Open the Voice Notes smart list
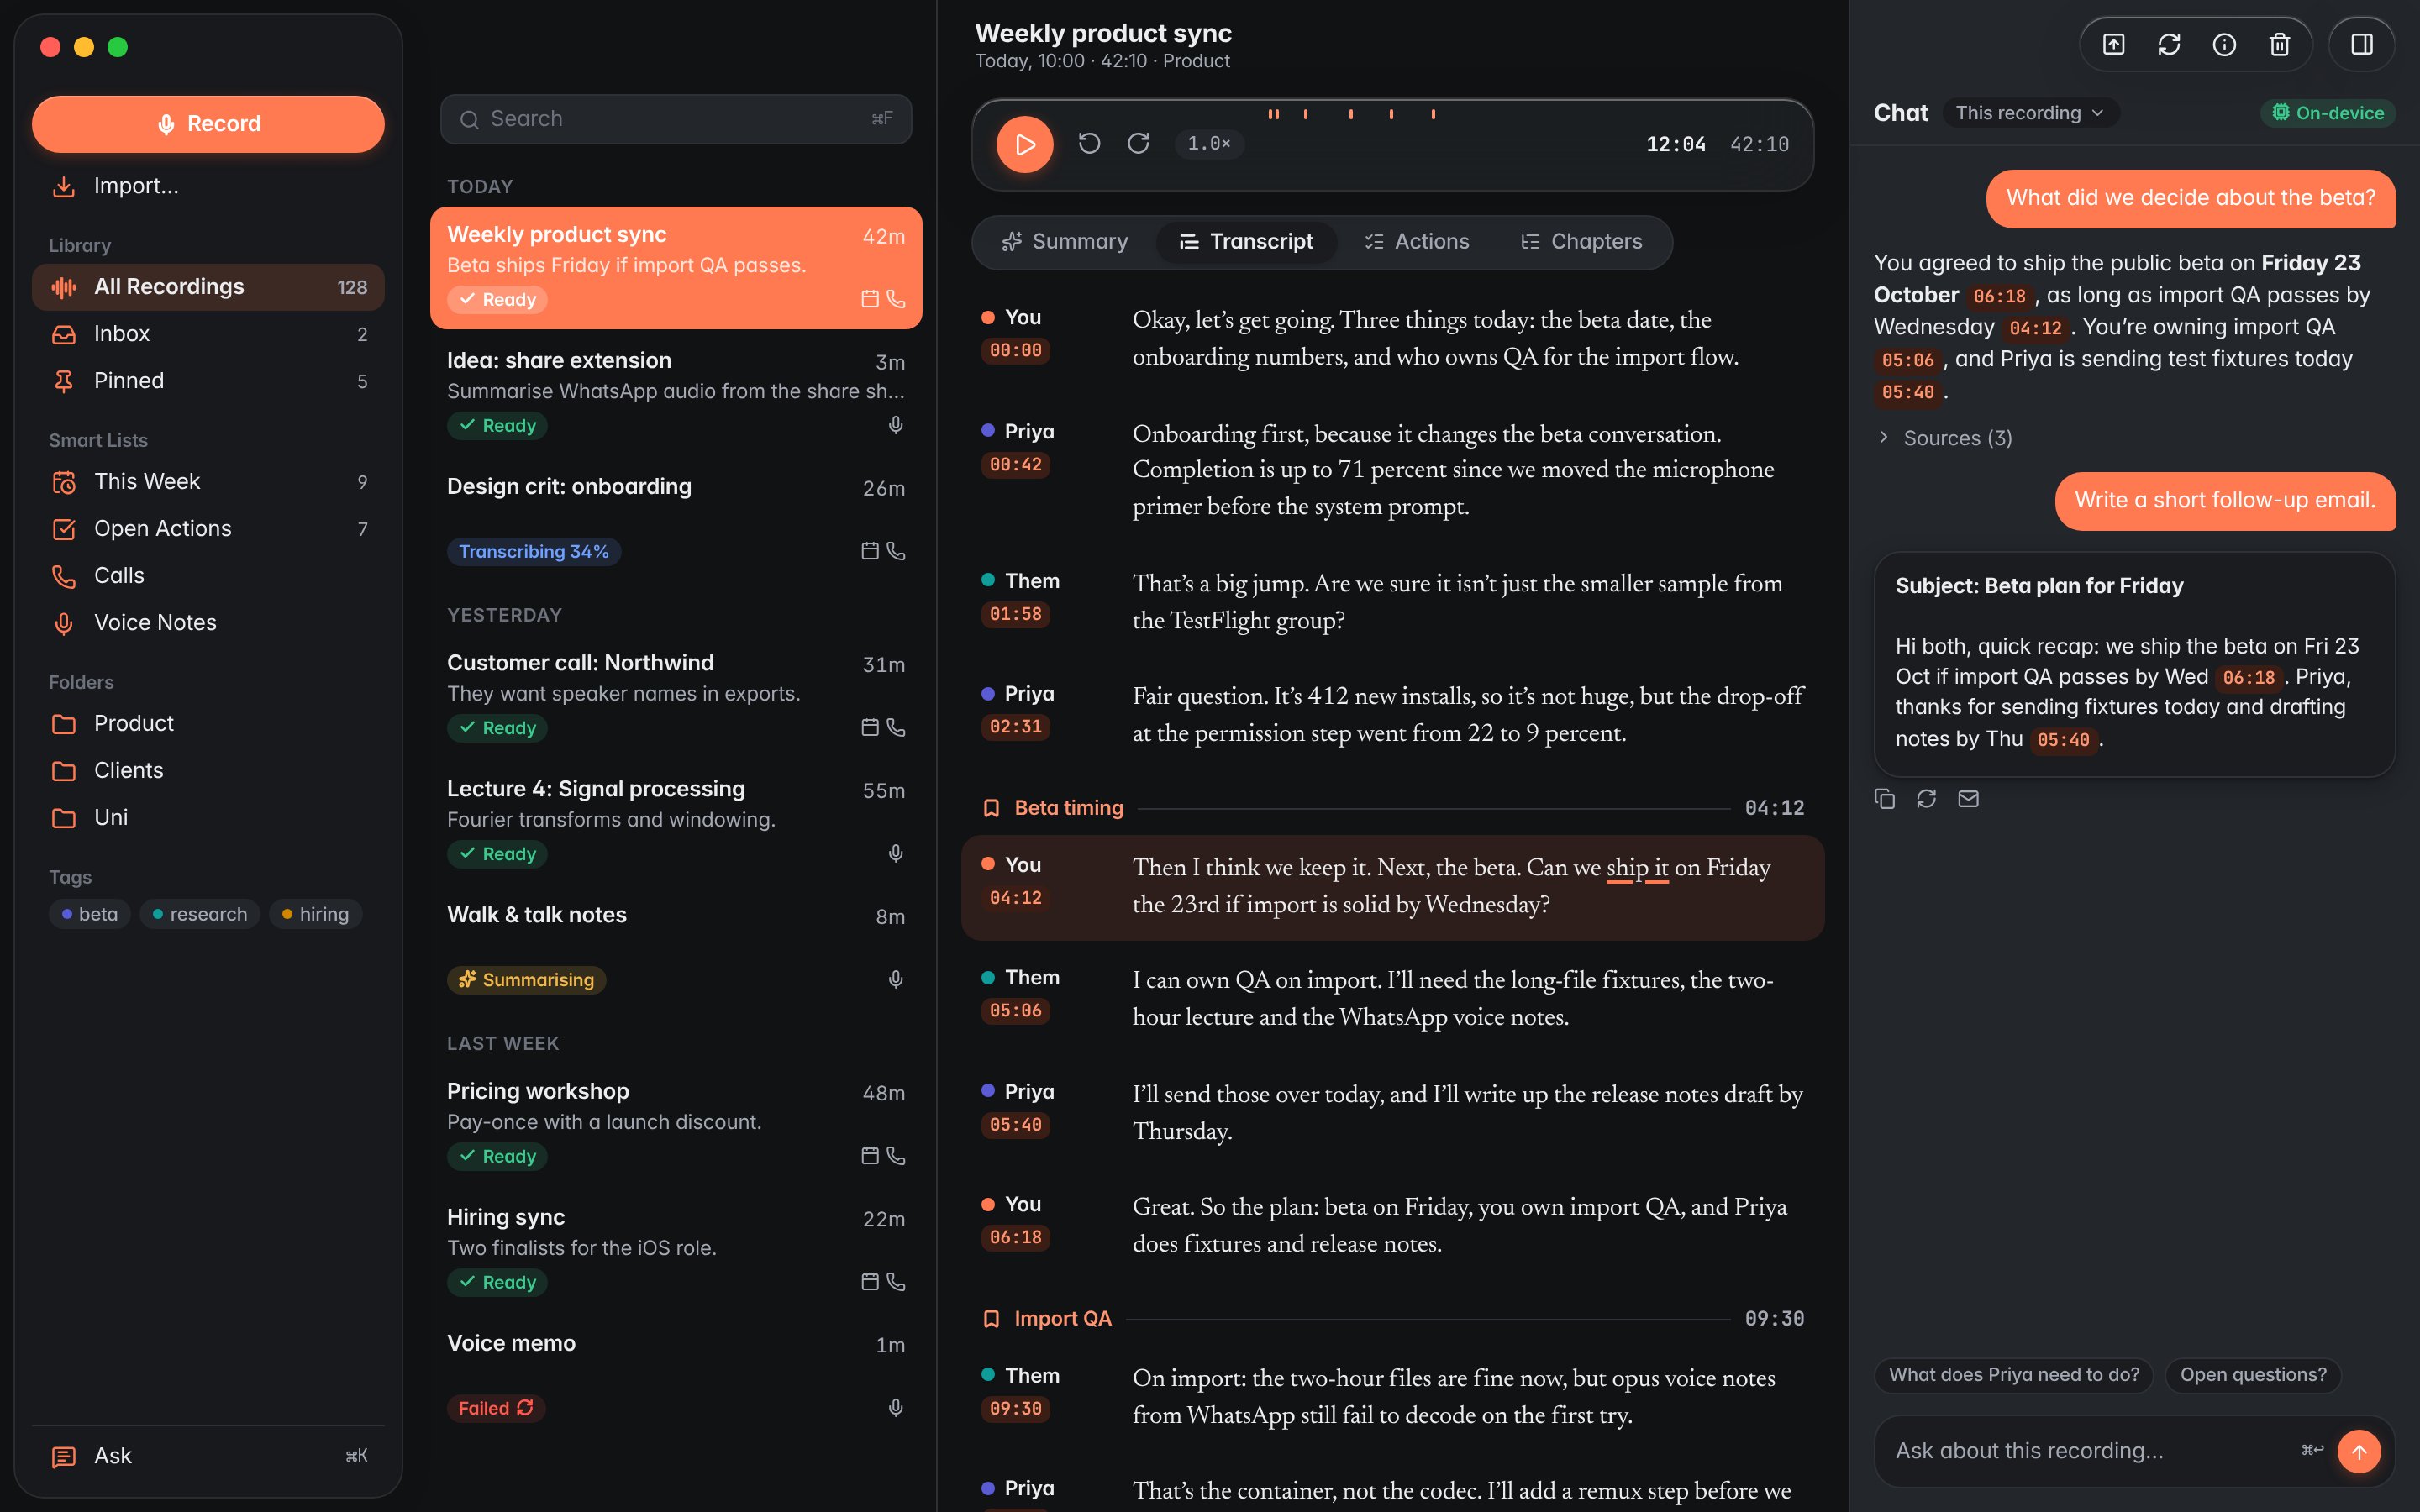Image resolution: width=2420 pixels, height=1512 pixels. 208,623
